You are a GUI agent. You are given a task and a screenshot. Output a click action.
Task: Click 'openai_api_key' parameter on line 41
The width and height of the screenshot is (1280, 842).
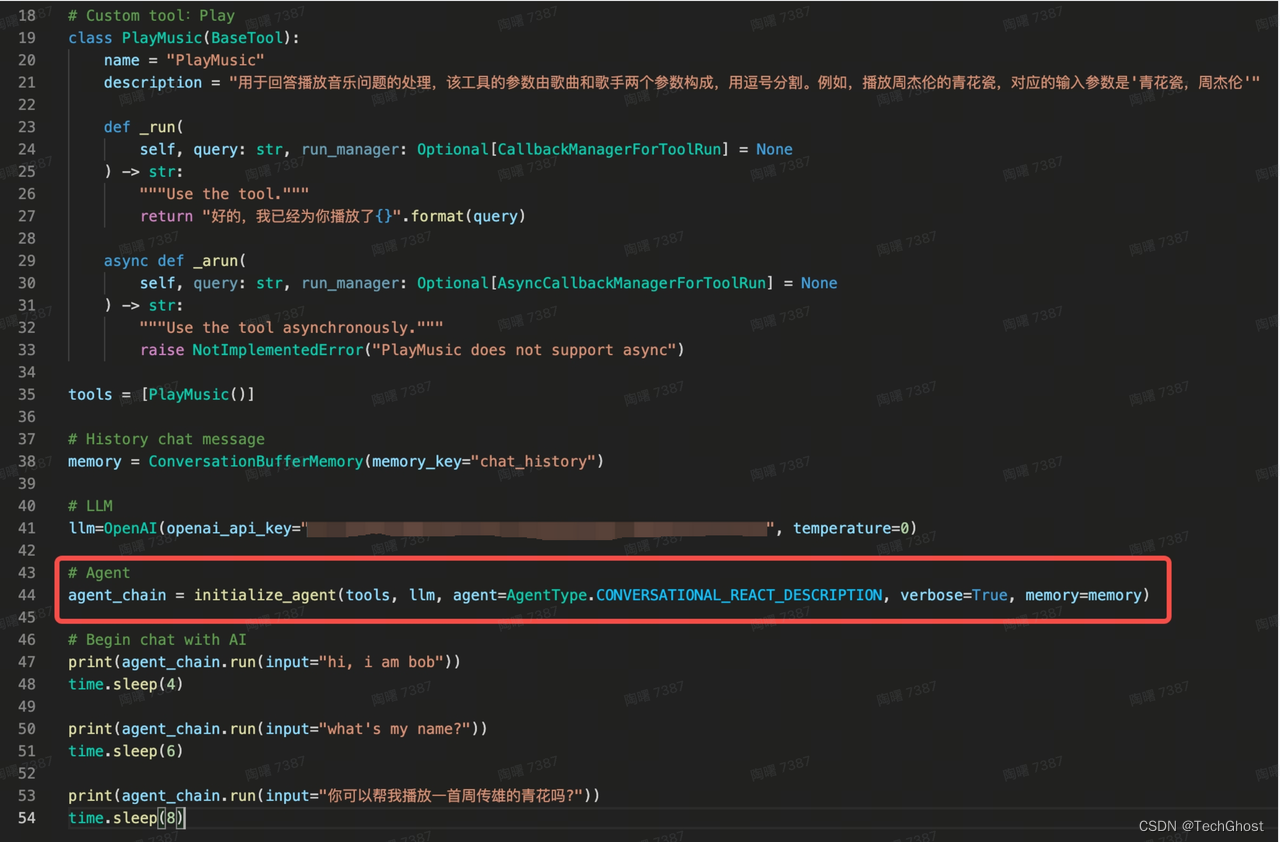point(228,528)
